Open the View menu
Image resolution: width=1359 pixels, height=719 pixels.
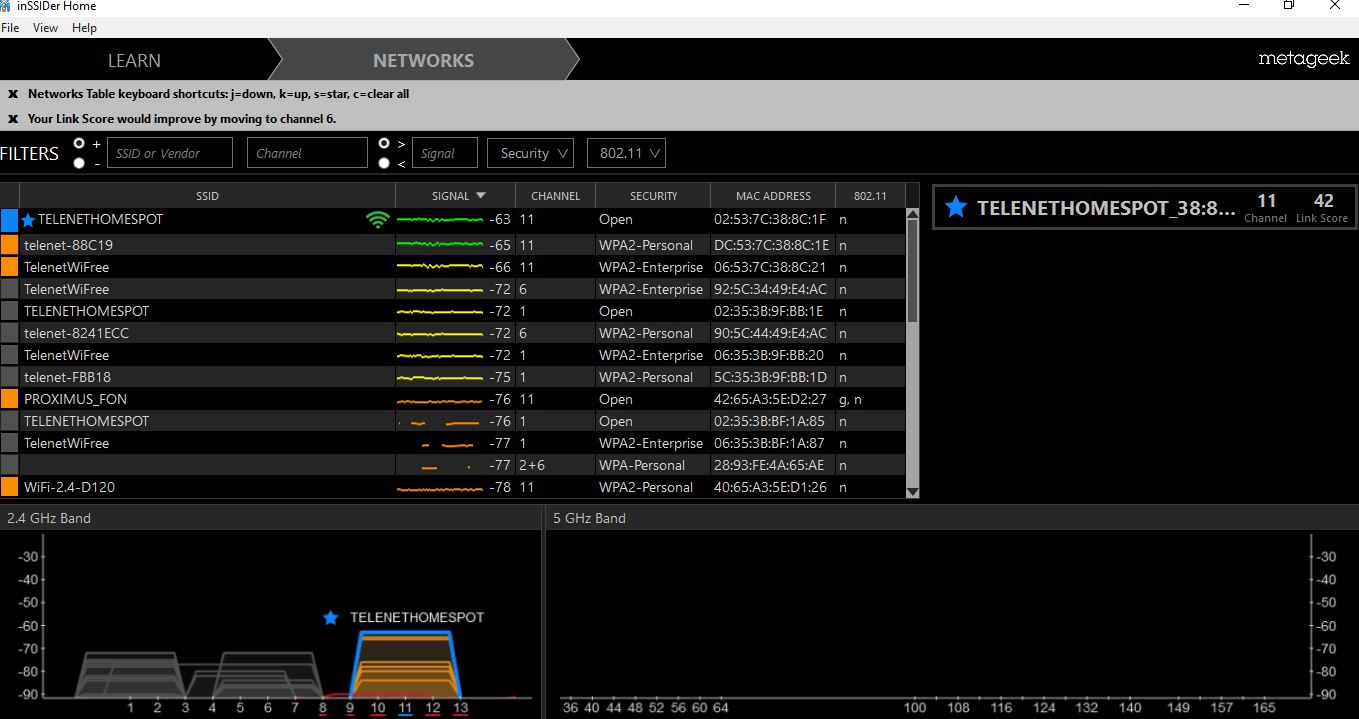[45, 28]
